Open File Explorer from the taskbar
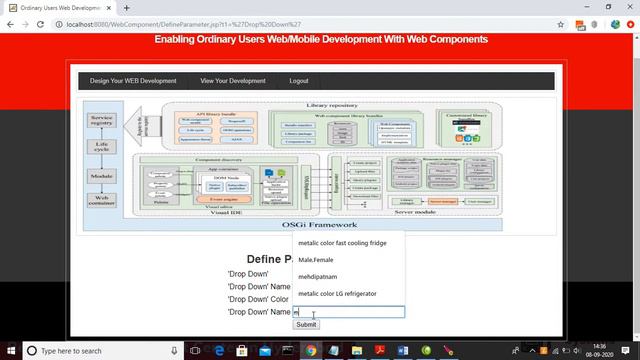 click(x=357, y=351)
